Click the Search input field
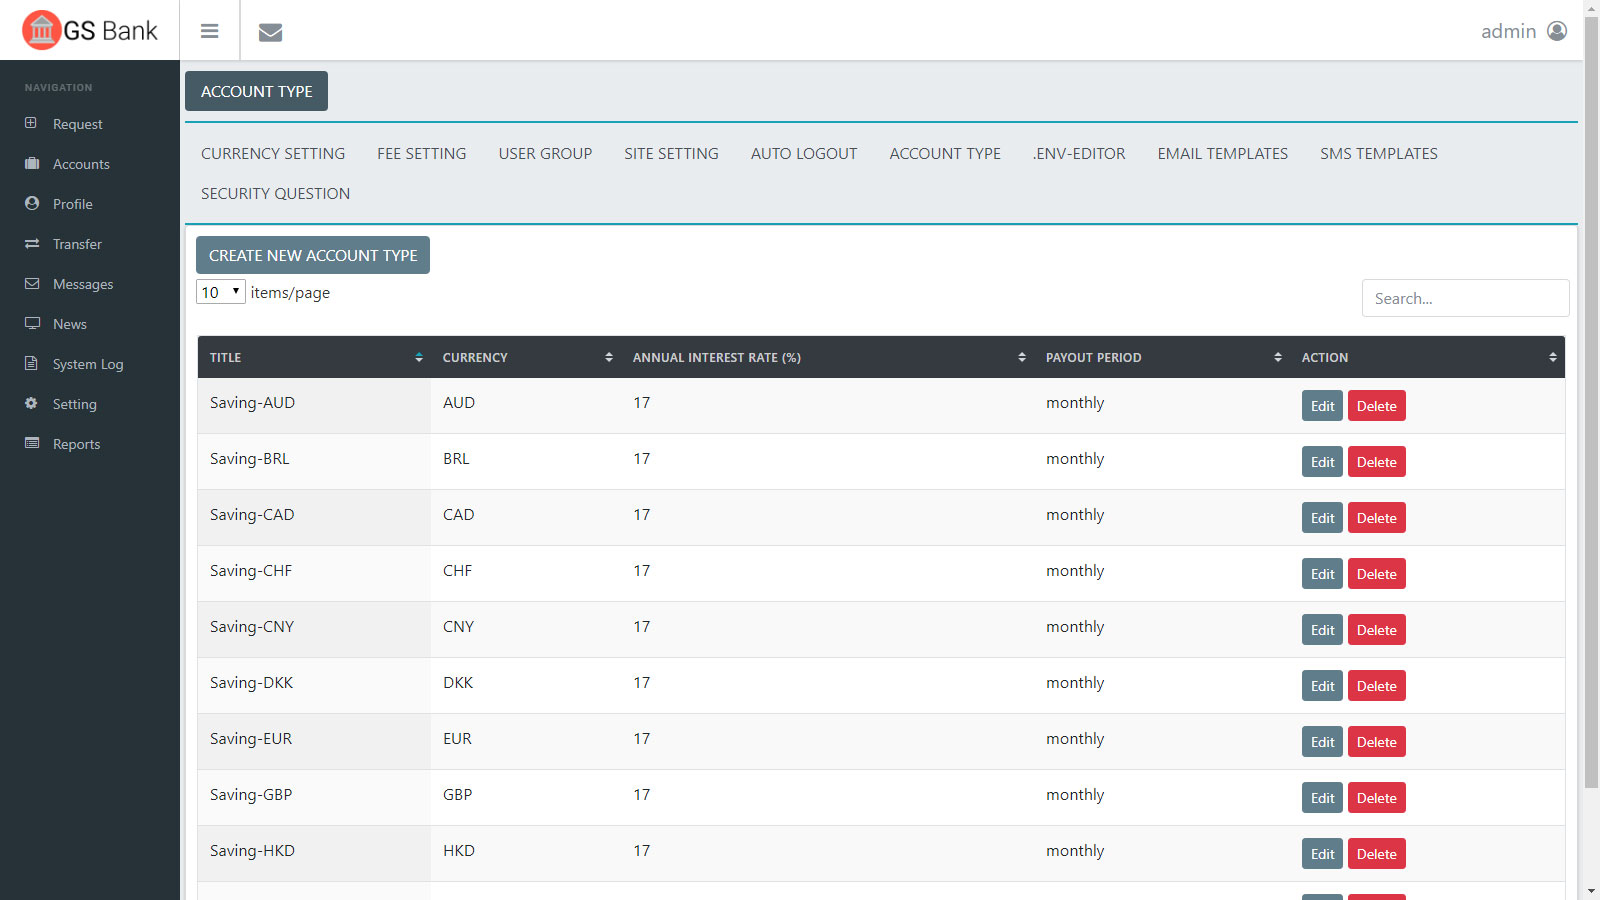Viewport: 1600px width, 900px height. (1465, 298)
